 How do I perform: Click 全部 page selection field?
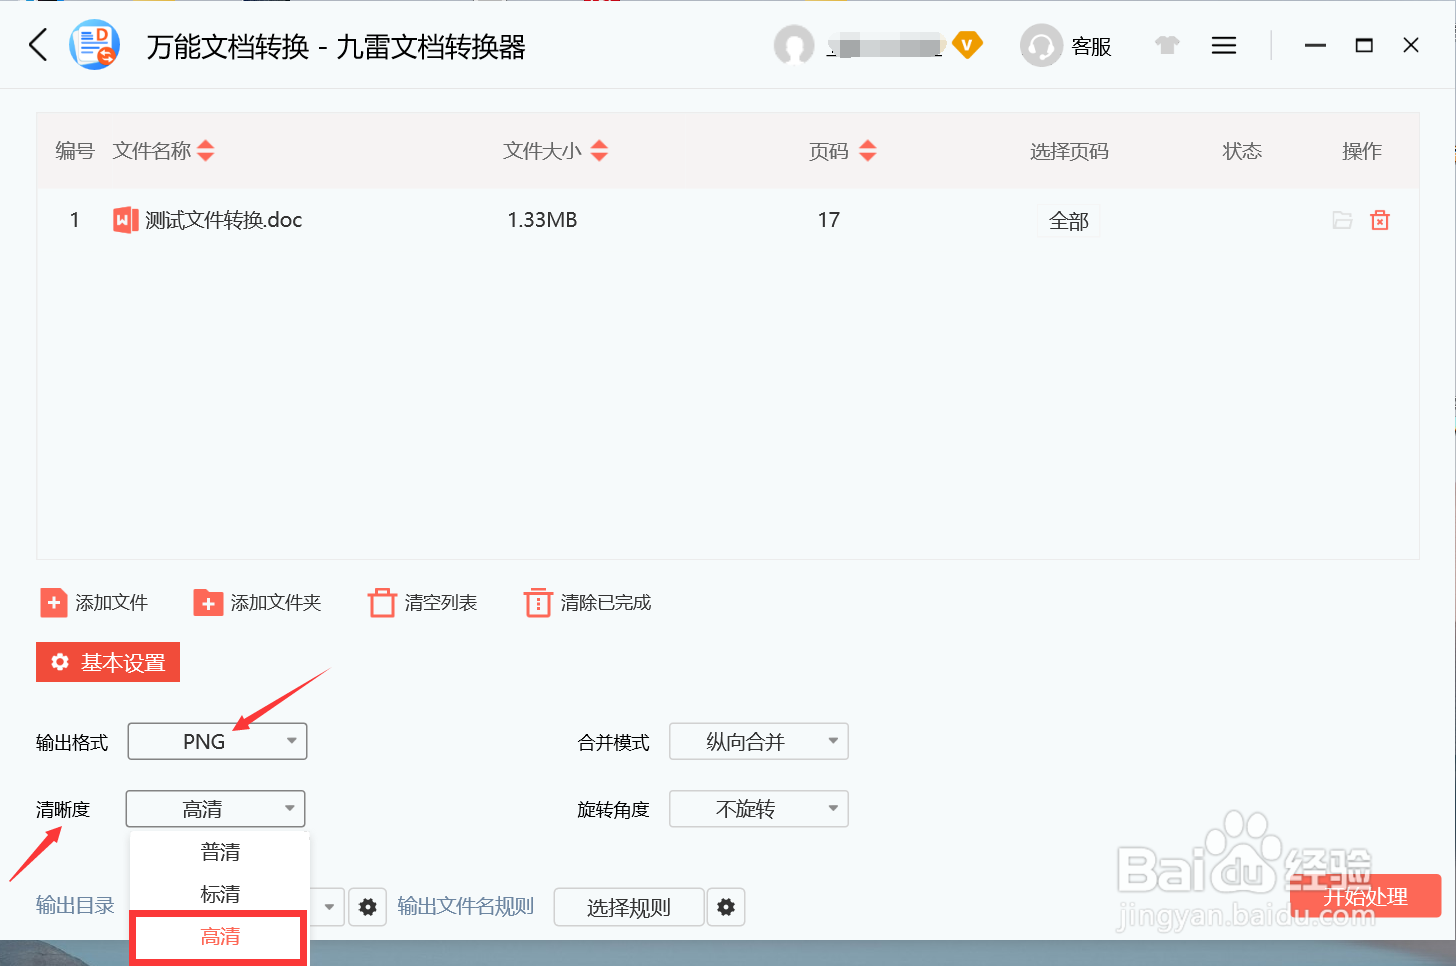[1068, 220]
